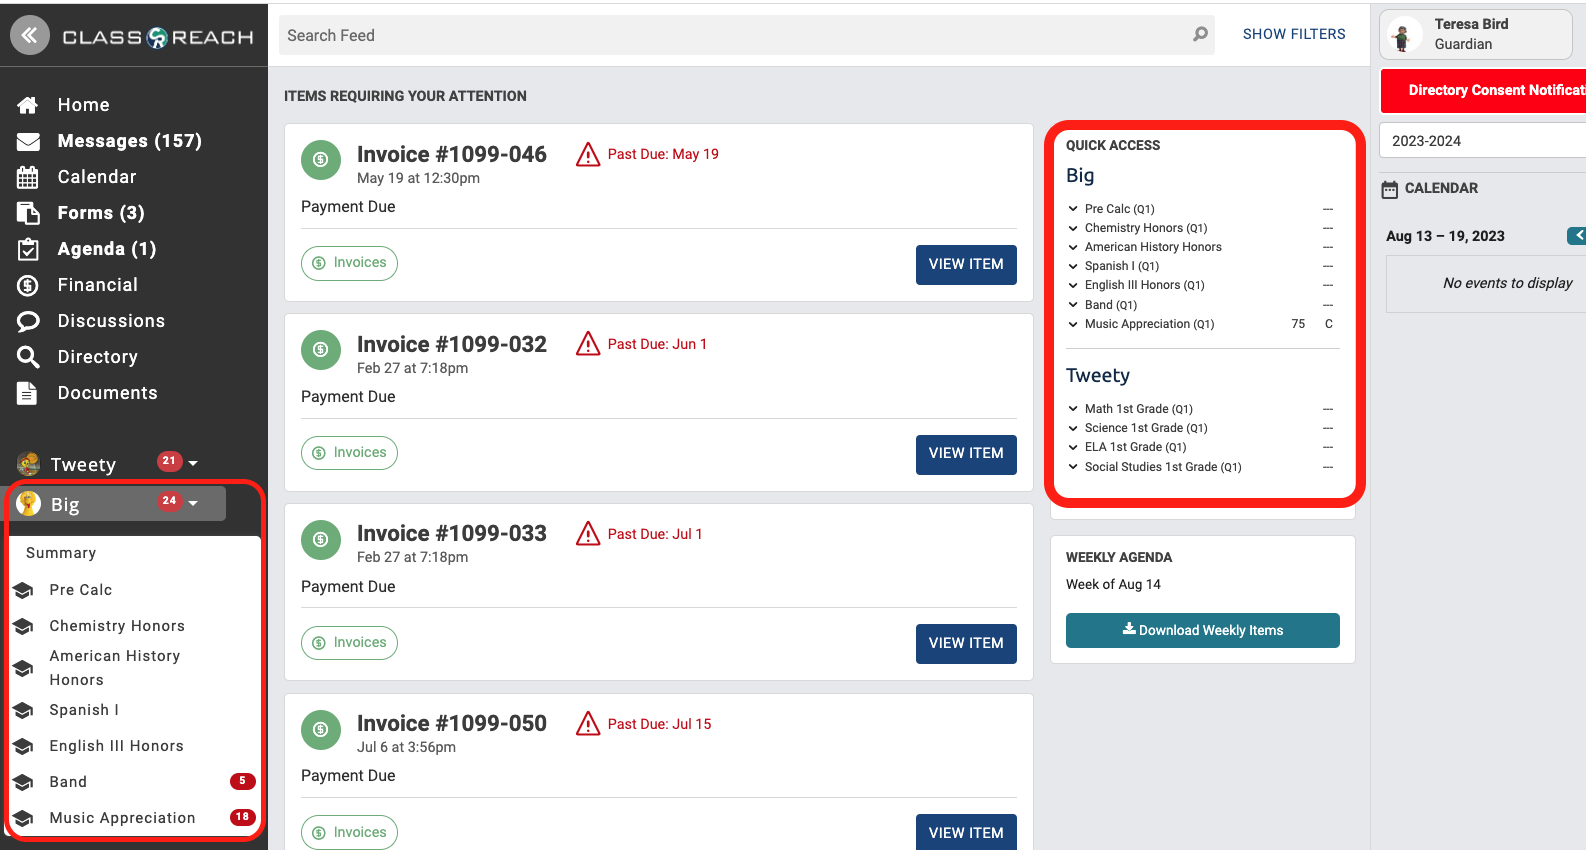The width and height of the screenshot is (1586, 850).
Task: View item for Invoice #1099-033
Action: (x=966, y=643)
